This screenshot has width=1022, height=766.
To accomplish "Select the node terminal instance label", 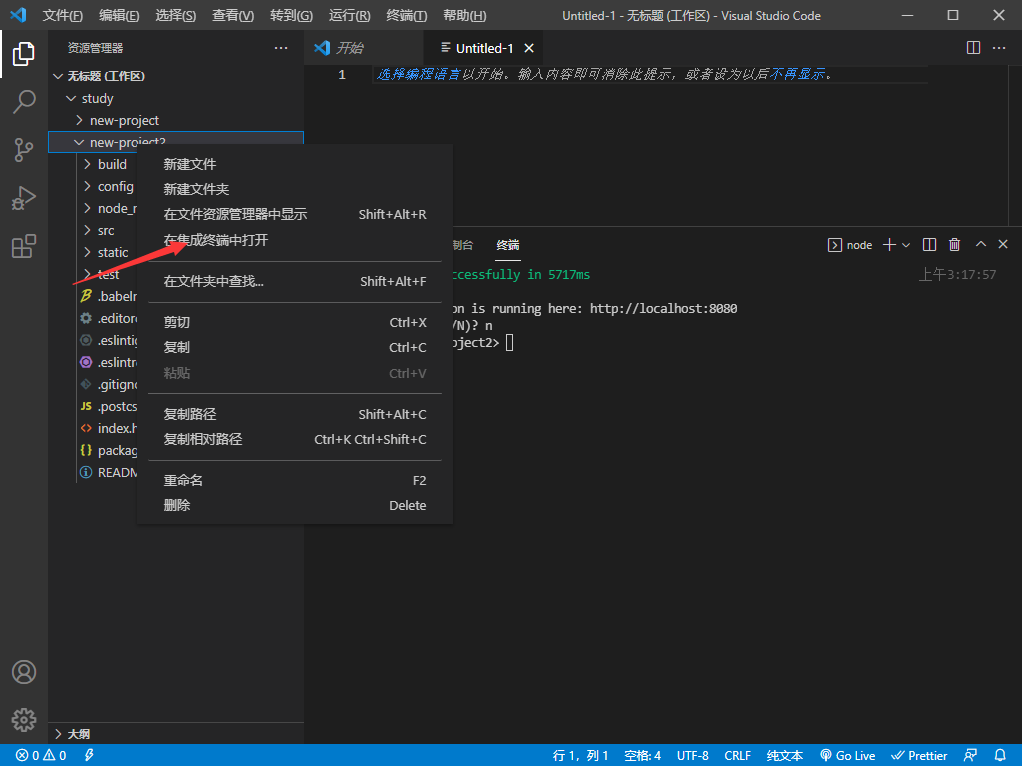I will tap(850, 245).
